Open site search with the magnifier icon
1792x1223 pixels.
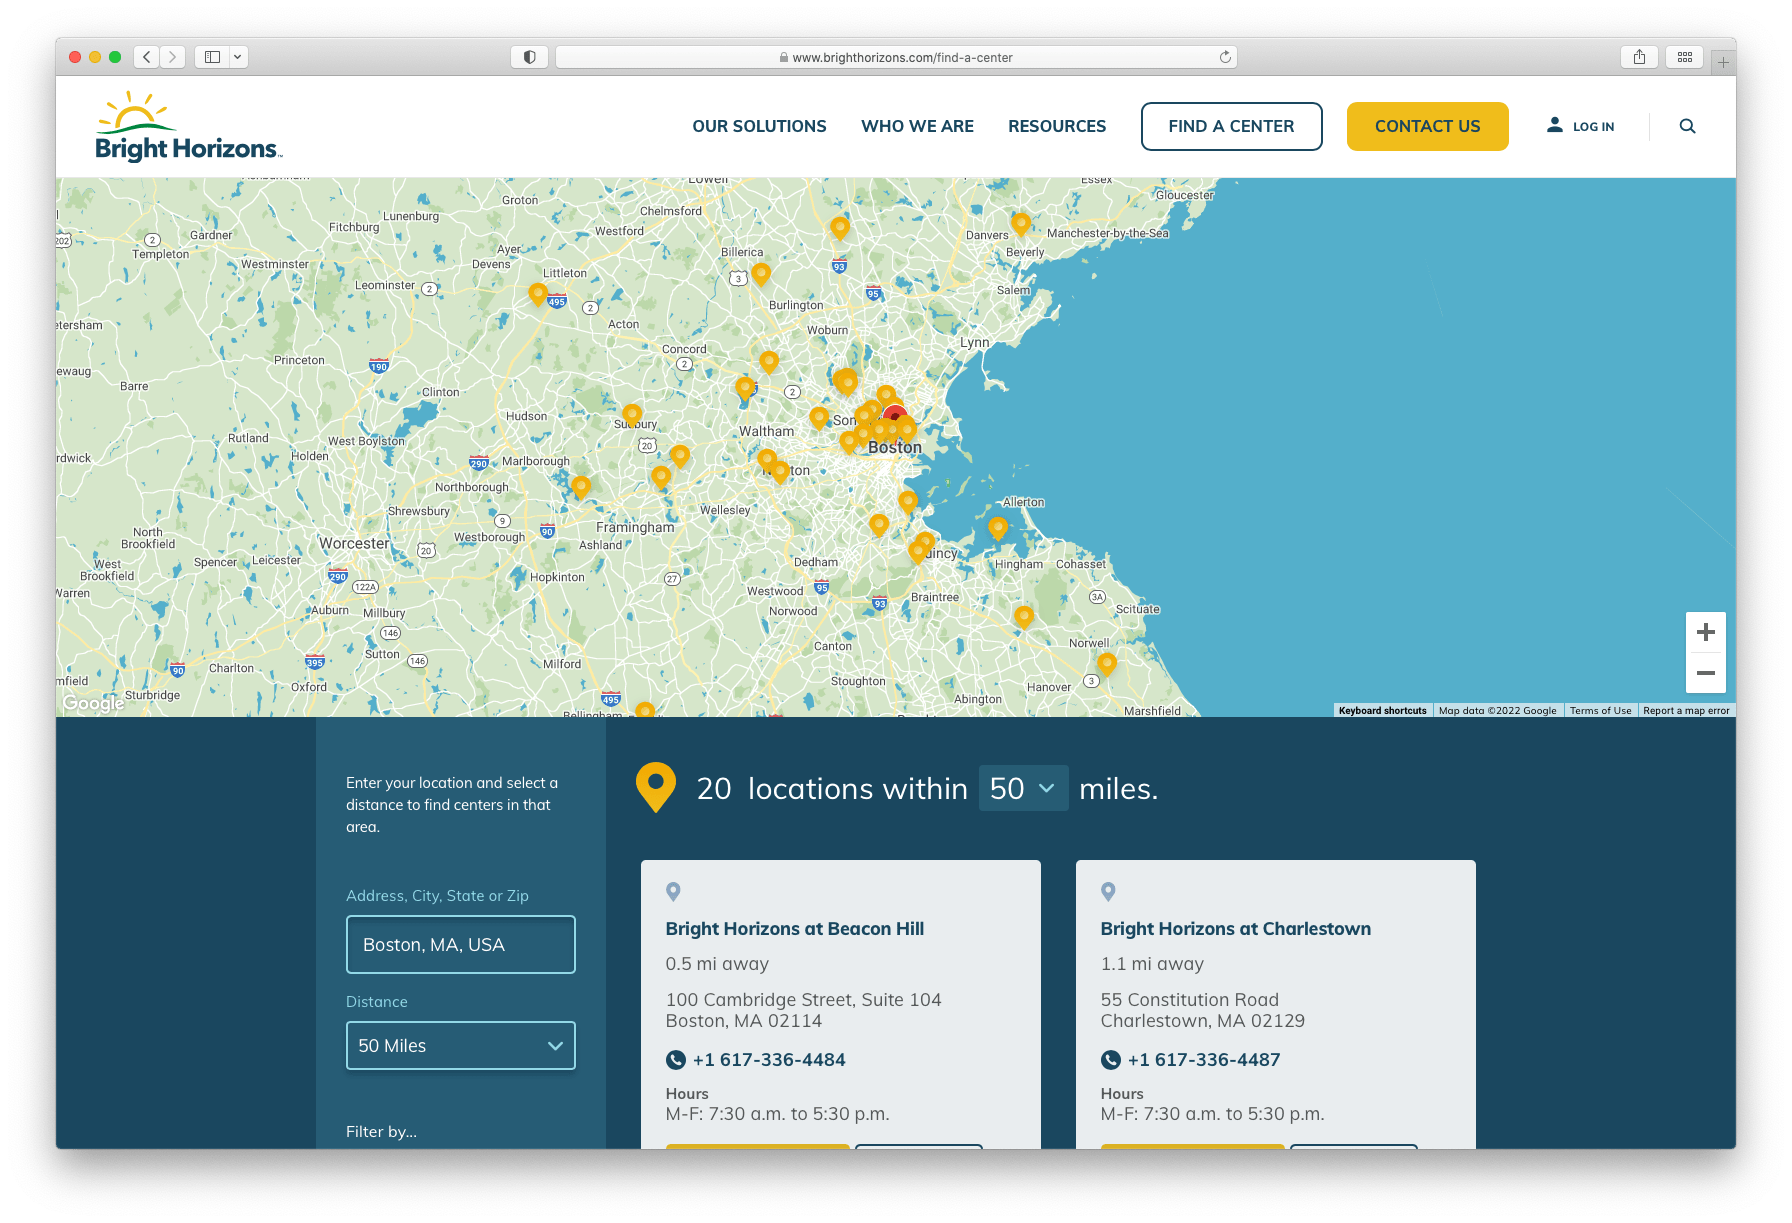point(1687,126)
